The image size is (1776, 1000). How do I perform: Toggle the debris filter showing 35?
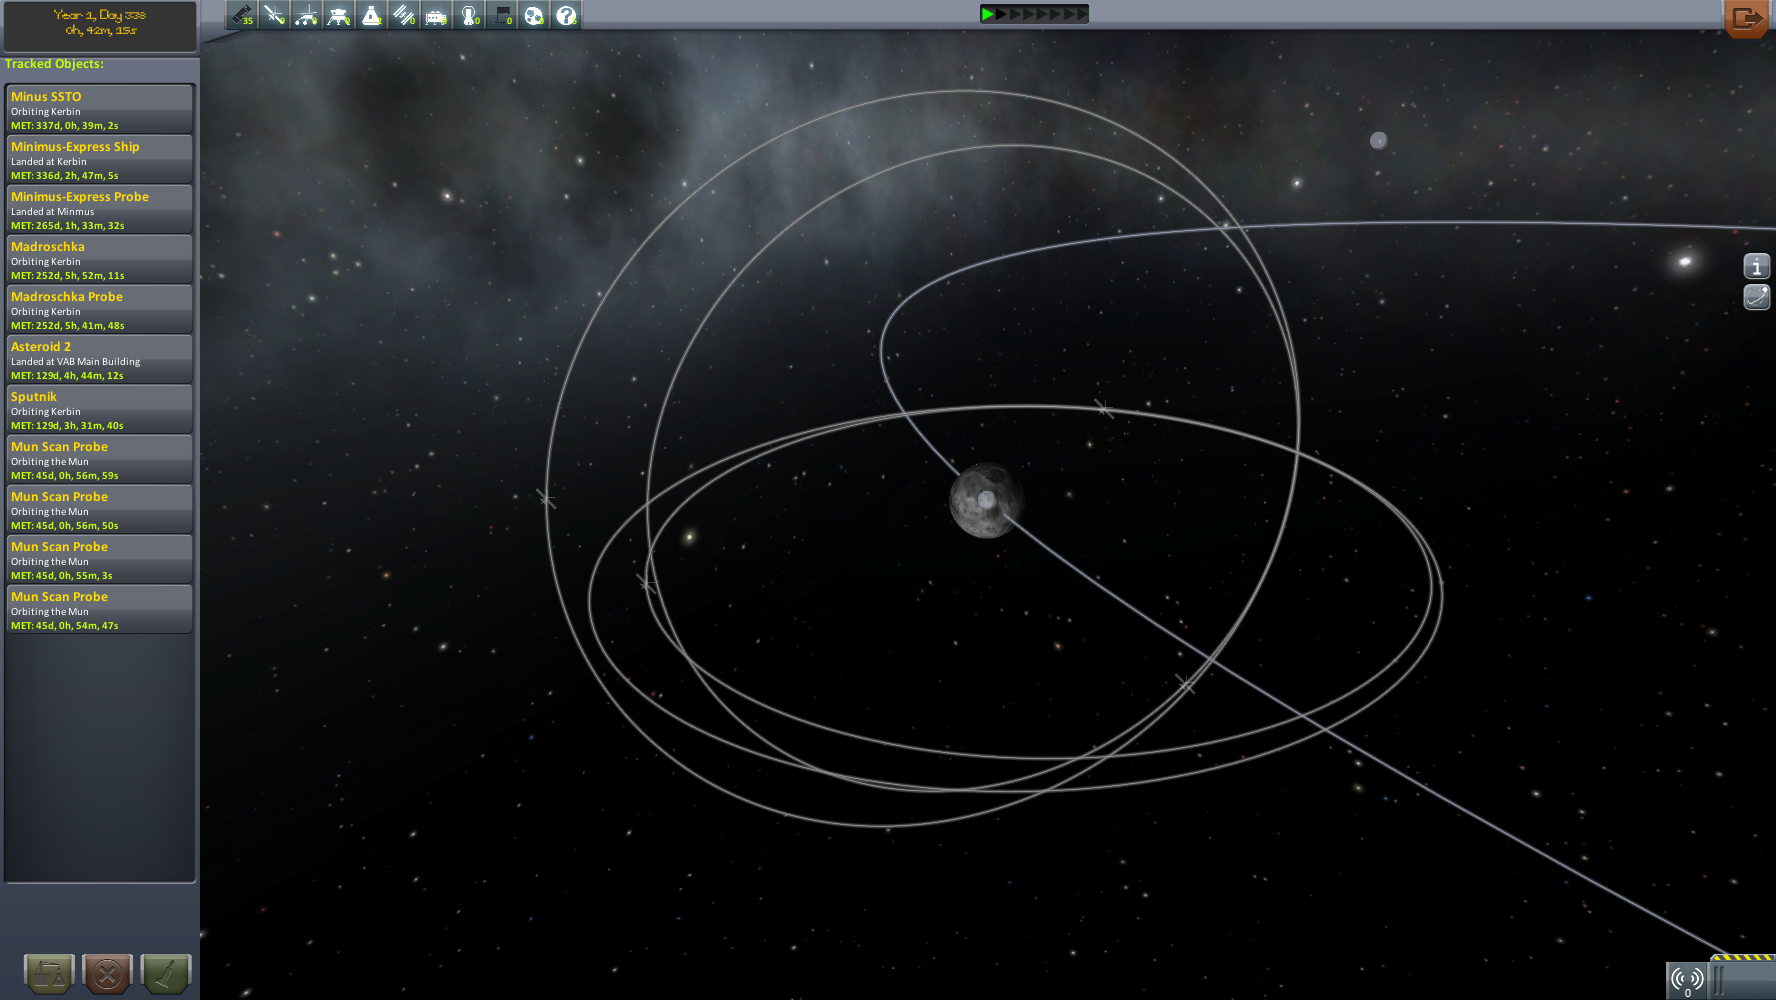[243, 15]
